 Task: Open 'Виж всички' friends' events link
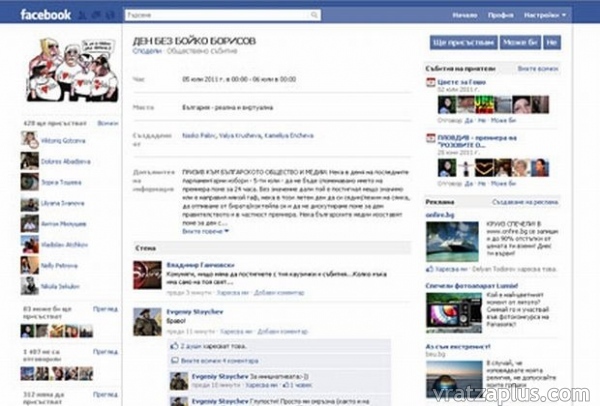point(538,69)
